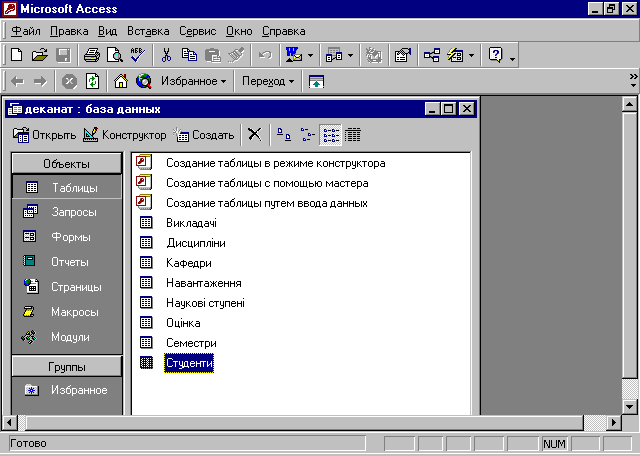Click the Конструктор button
This screenshot has height=456, width=640.
coord(124,135)
